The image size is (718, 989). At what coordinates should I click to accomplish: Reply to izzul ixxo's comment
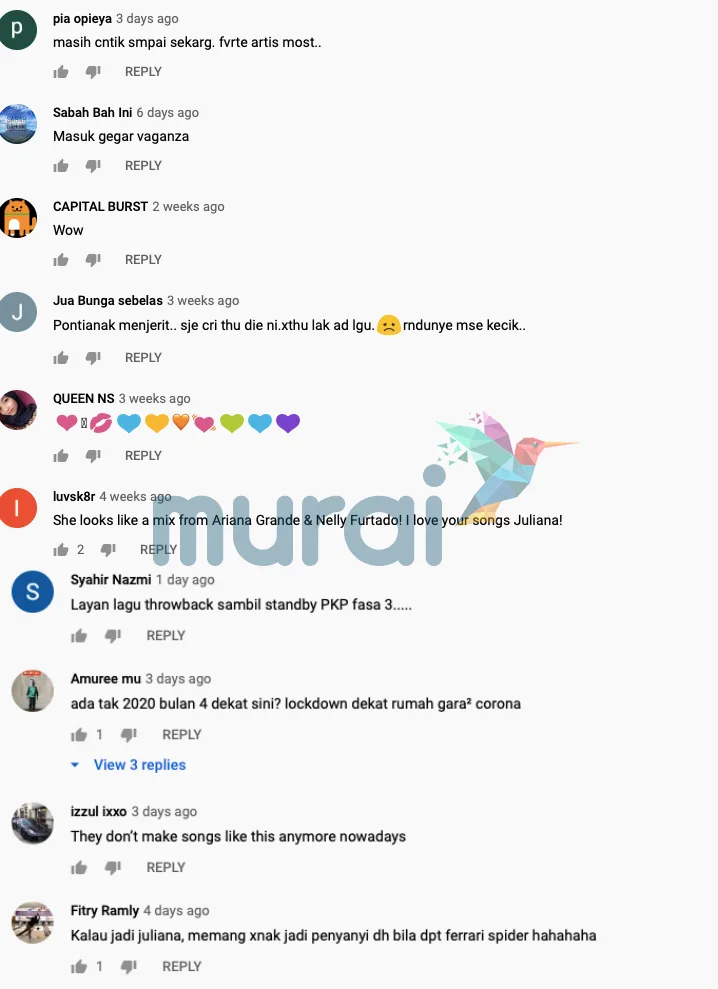click(166, 868)
